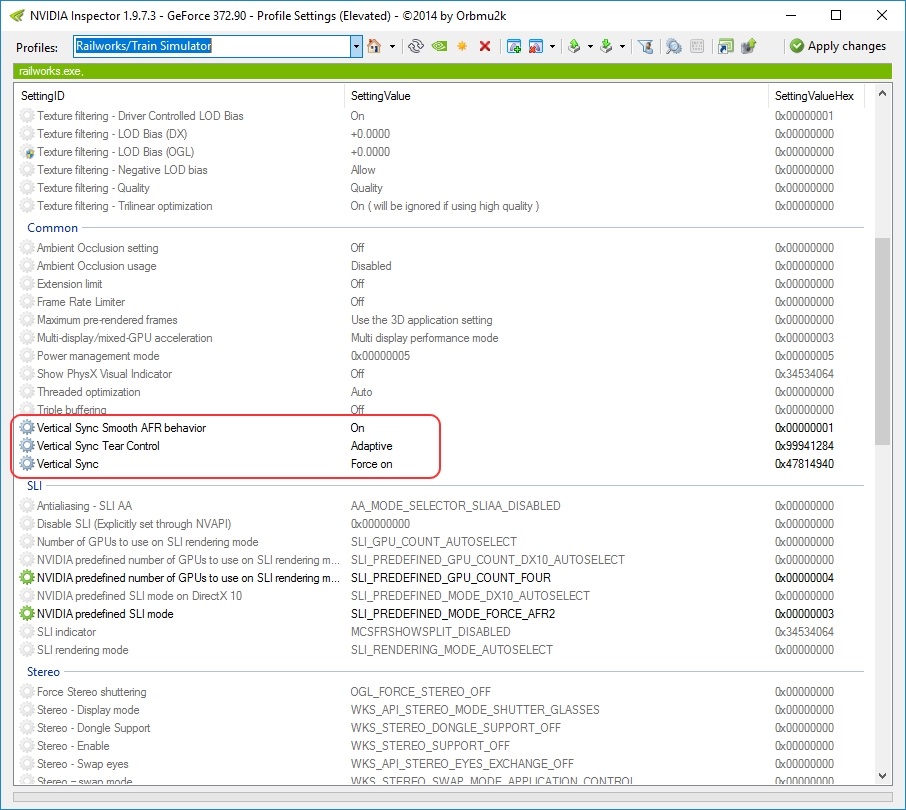Click the vertical scrollbar thumb
The height and width of the screenshot is (810, 906).
point(882,341)
